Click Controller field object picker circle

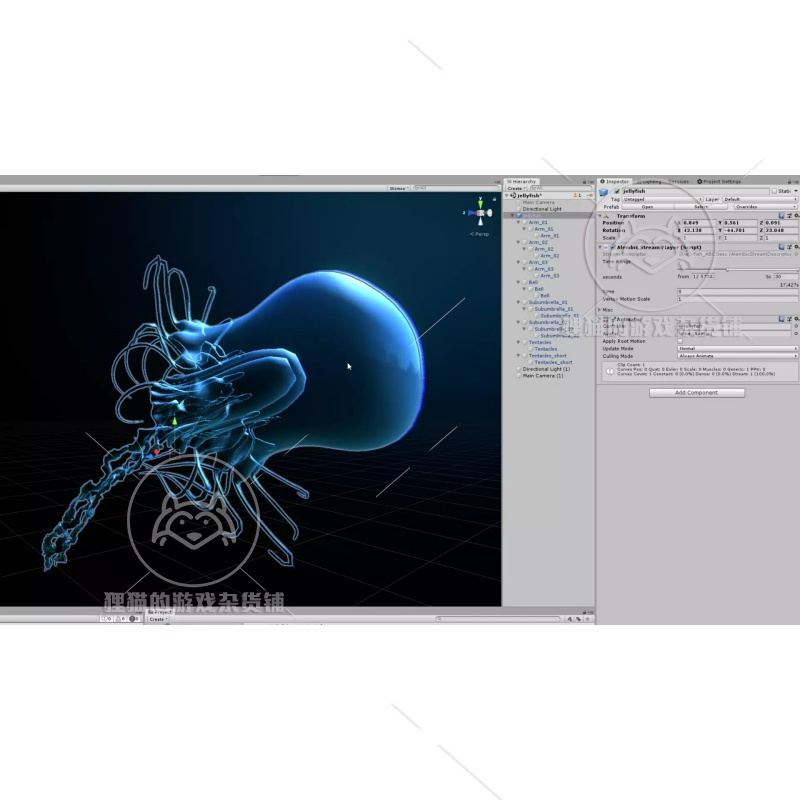(x=796, y=326)
